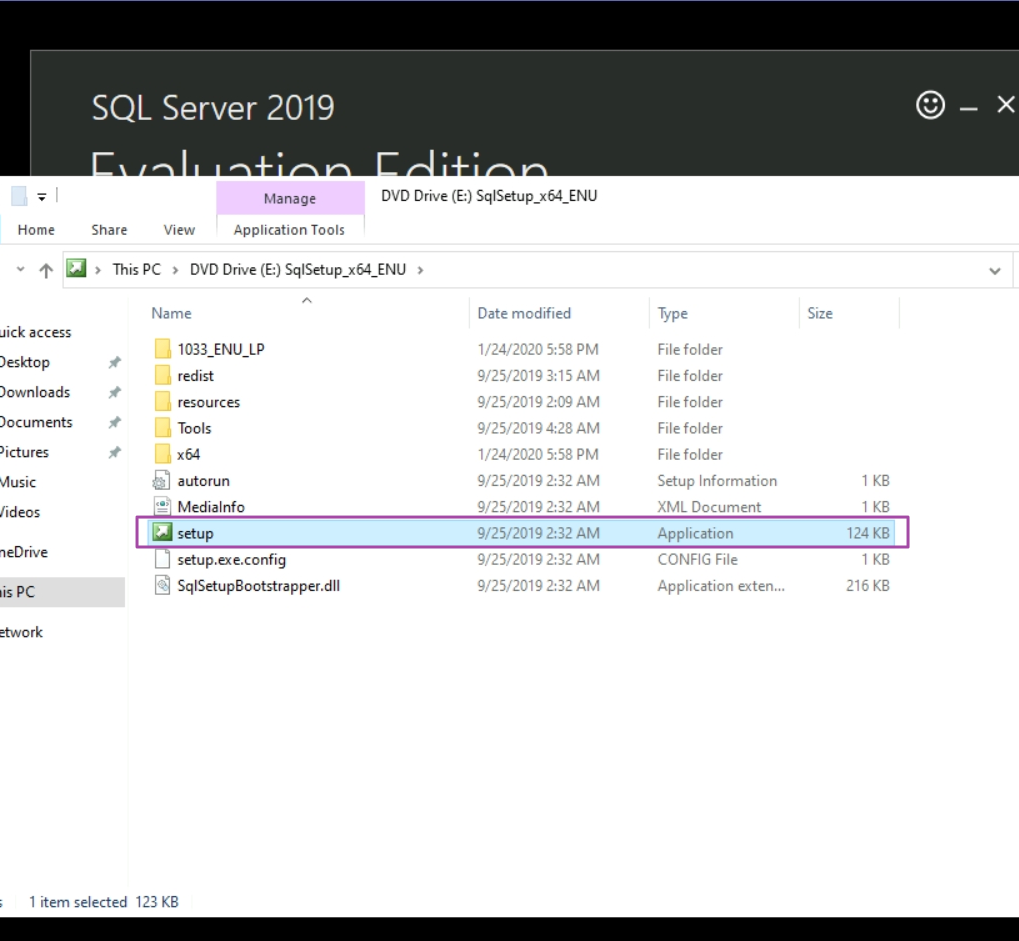The height and width of the screenshot is (941, 1019).
Task: Click the pin icon beside Pictures
Action: 114,452
